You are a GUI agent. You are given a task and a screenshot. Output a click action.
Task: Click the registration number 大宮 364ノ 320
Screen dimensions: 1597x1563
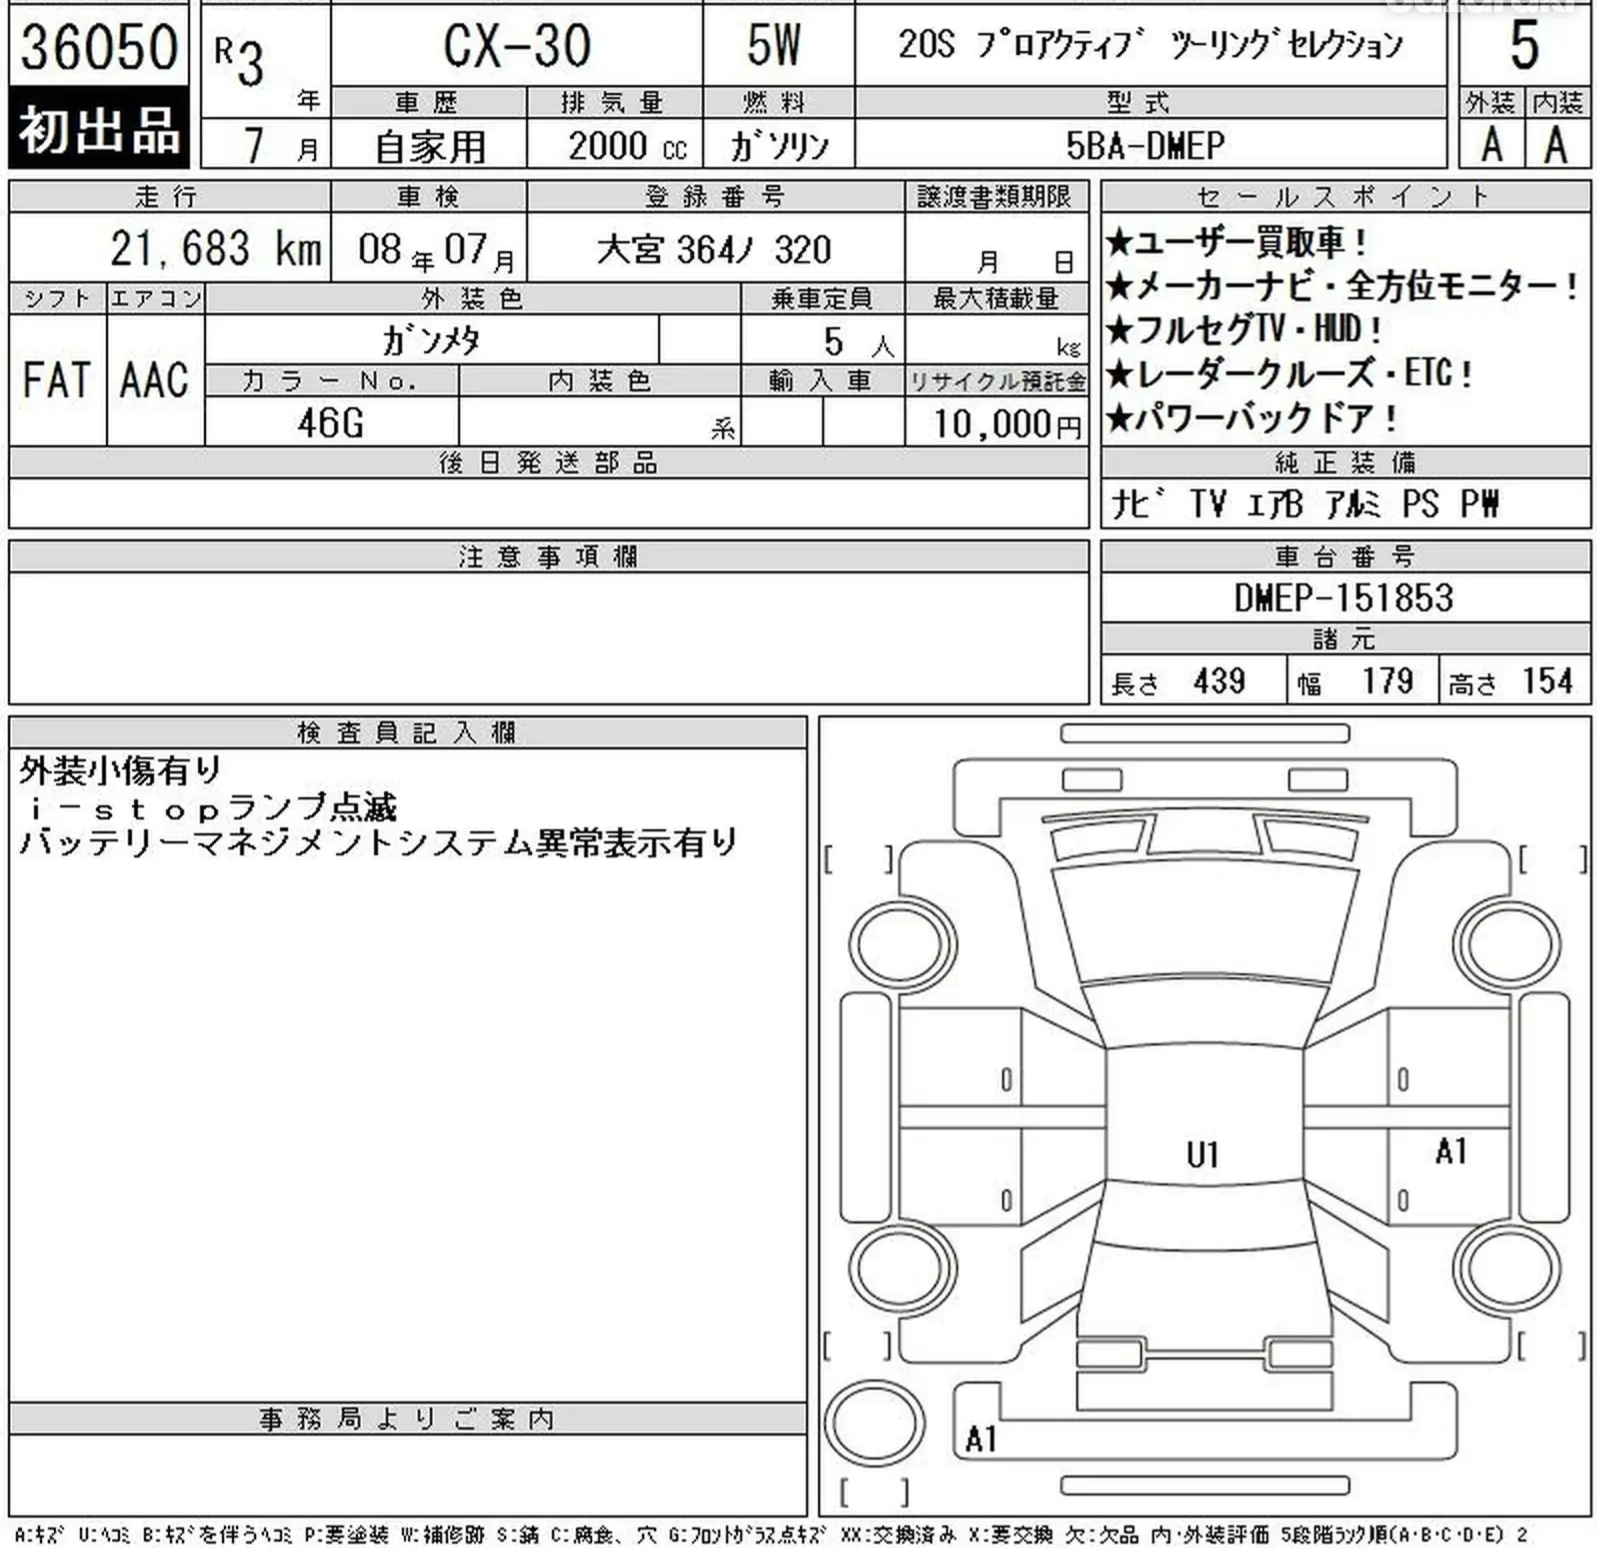pyautogui.click(x=714, y=249)
